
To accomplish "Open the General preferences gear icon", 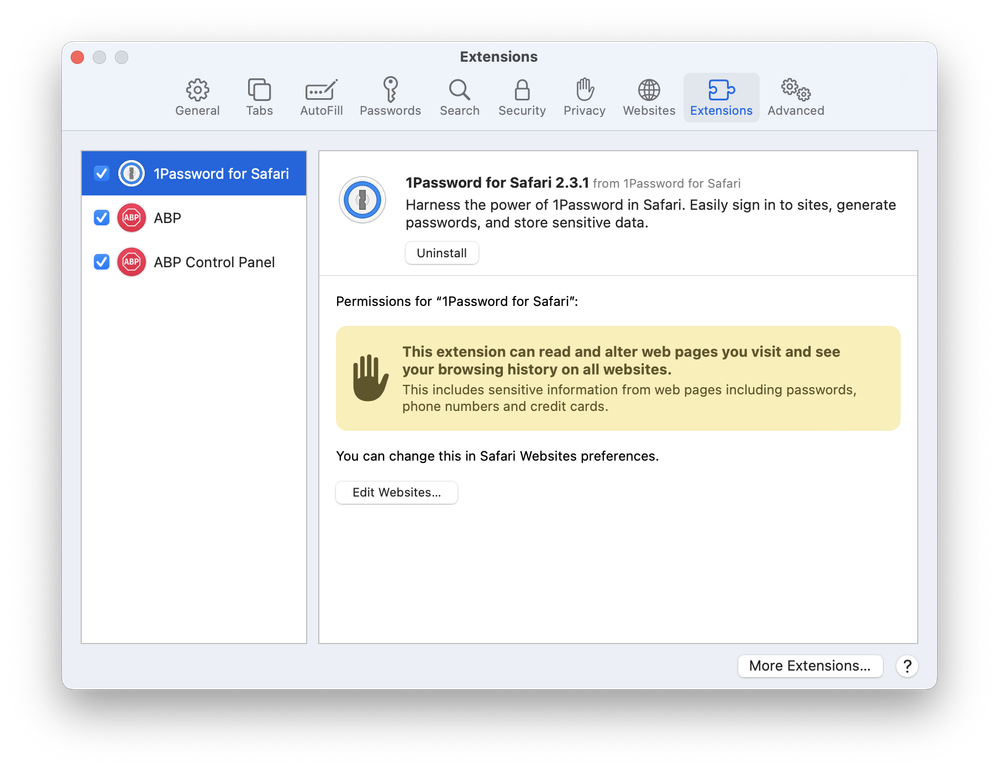I will pyautogui.click(x=197, y=97).
